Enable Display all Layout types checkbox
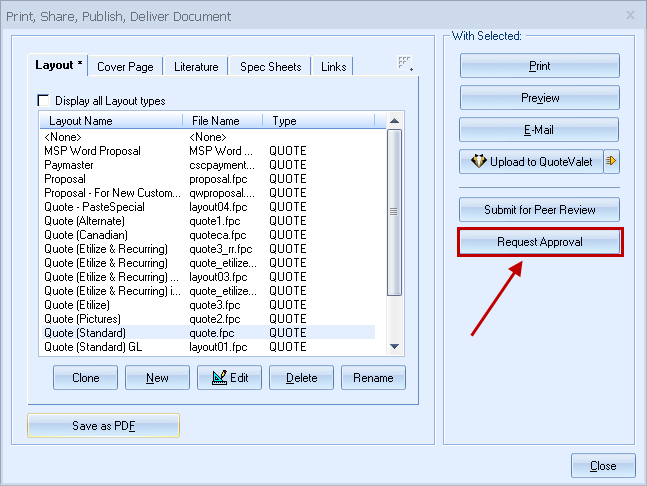The image size is (647, 486). click(43, 100)
